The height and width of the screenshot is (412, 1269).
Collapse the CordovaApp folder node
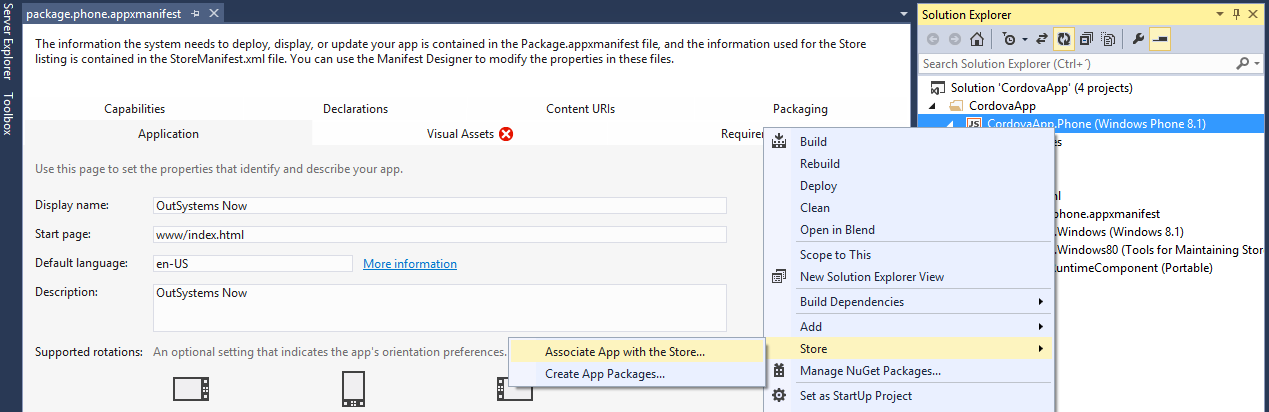pos(934,106)
